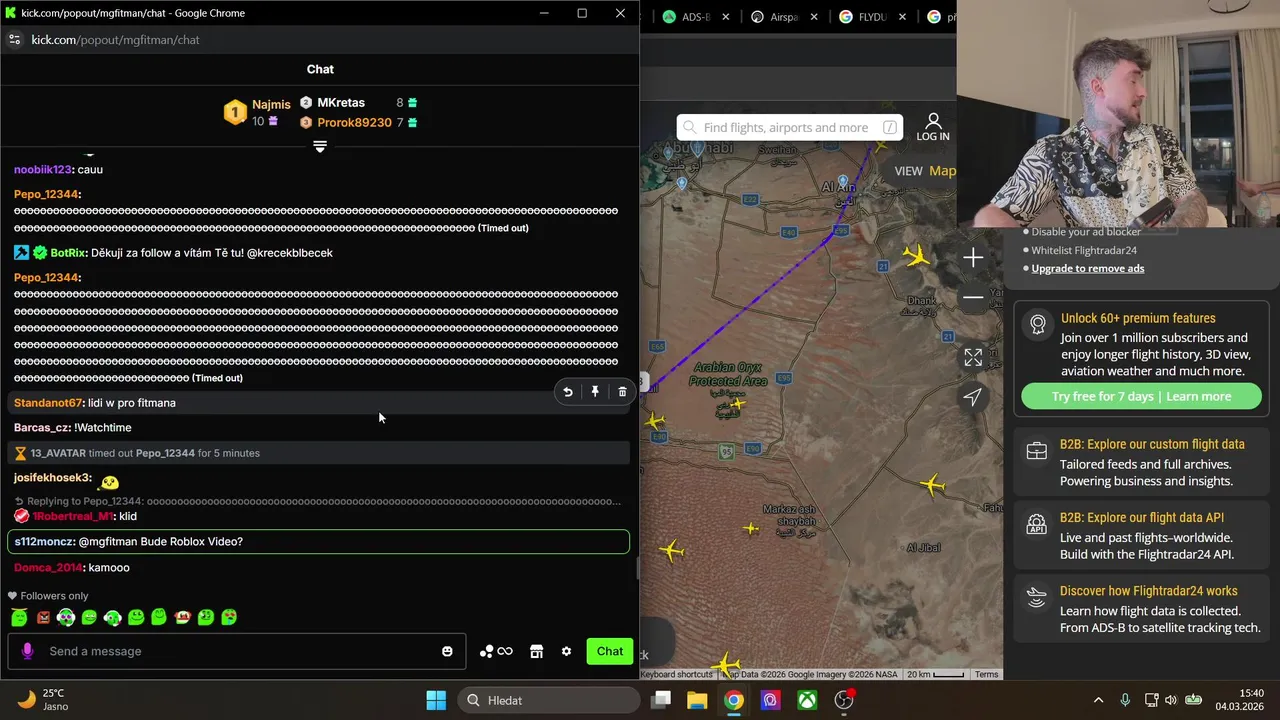Pin the Standanot67 chat message

(x=595, y=392)
